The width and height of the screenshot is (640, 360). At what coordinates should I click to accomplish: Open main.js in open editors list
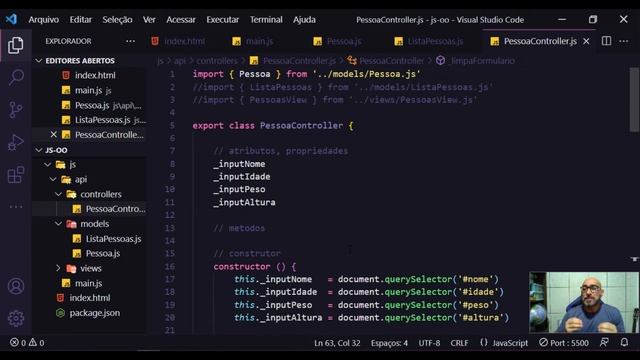pos(89,90)
